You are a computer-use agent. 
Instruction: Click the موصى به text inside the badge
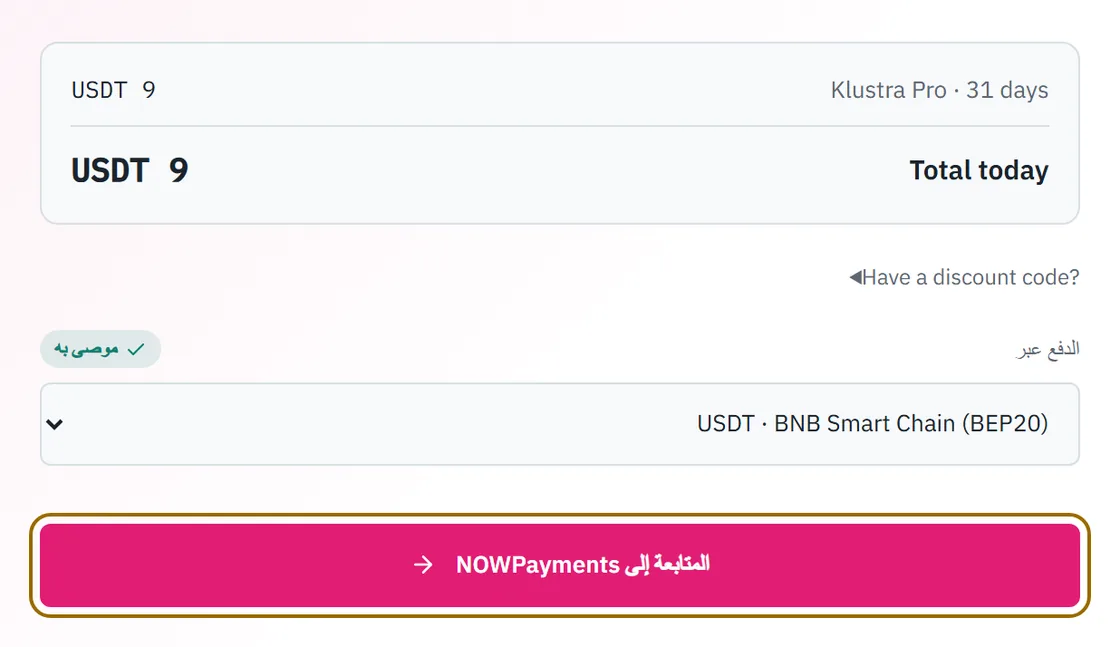pos(86,349)
